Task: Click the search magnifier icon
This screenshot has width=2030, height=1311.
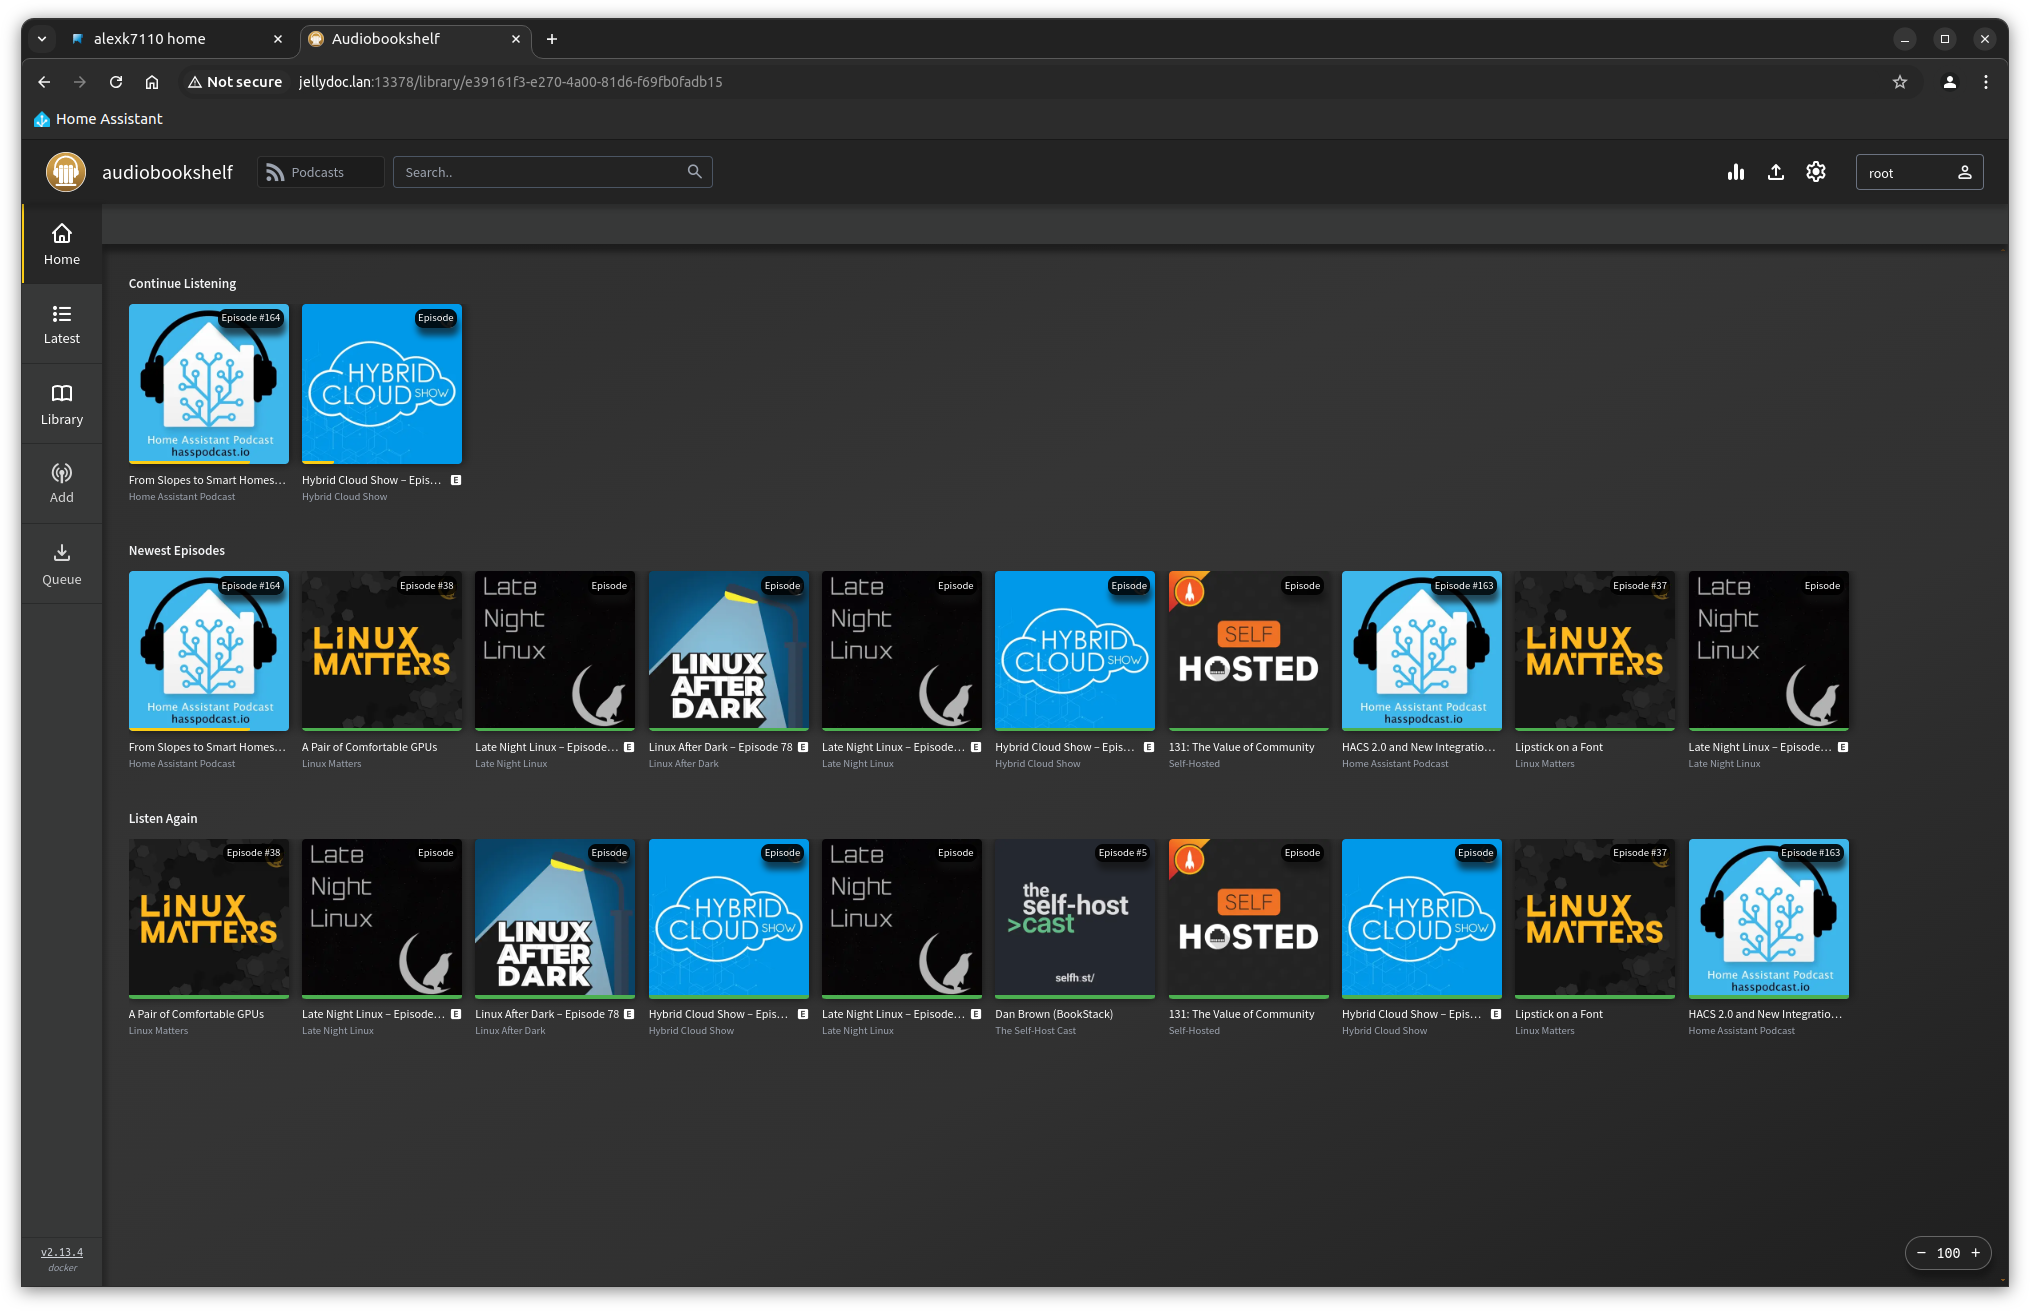Action: [695, 172]
